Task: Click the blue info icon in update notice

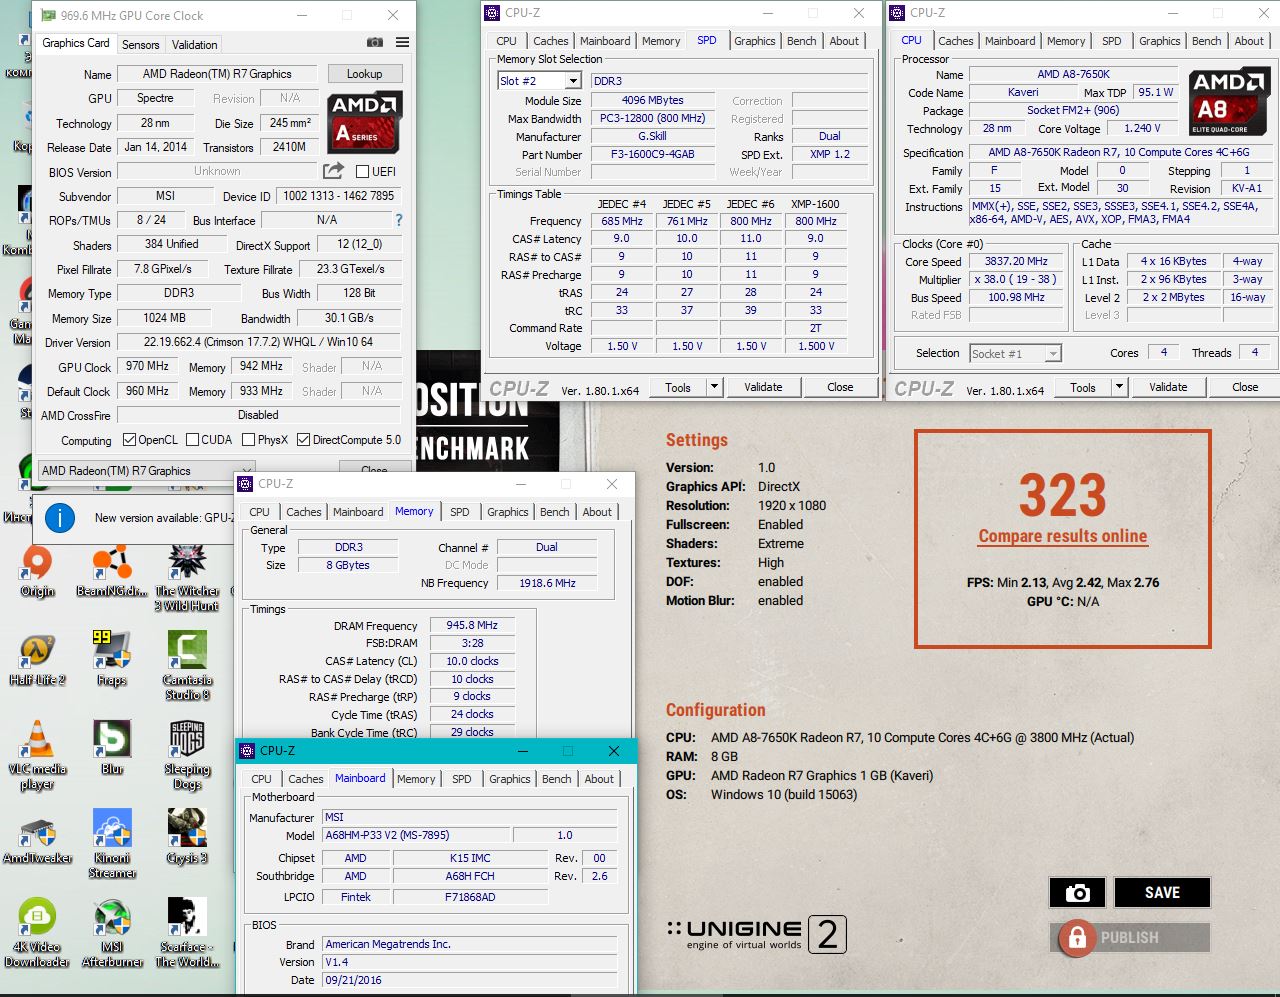Action: pyautogui.click(x=60, y=518)
